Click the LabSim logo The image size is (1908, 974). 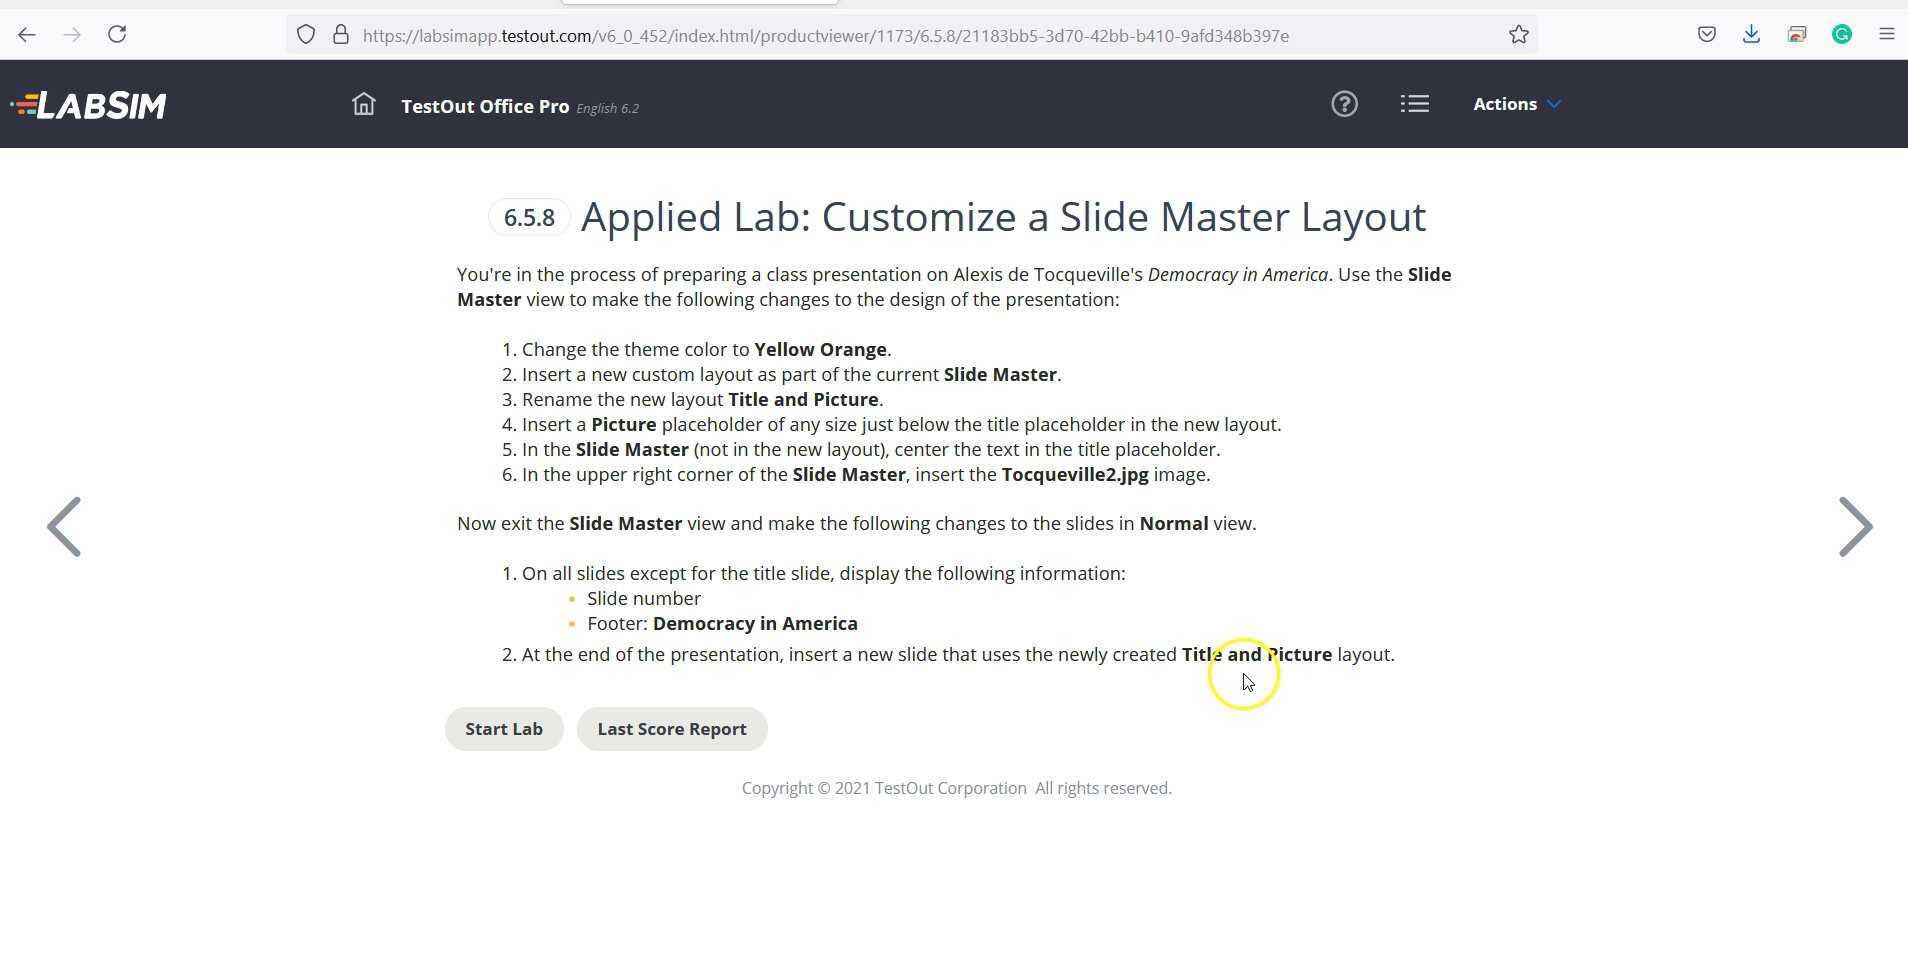[x=89, y=105]
